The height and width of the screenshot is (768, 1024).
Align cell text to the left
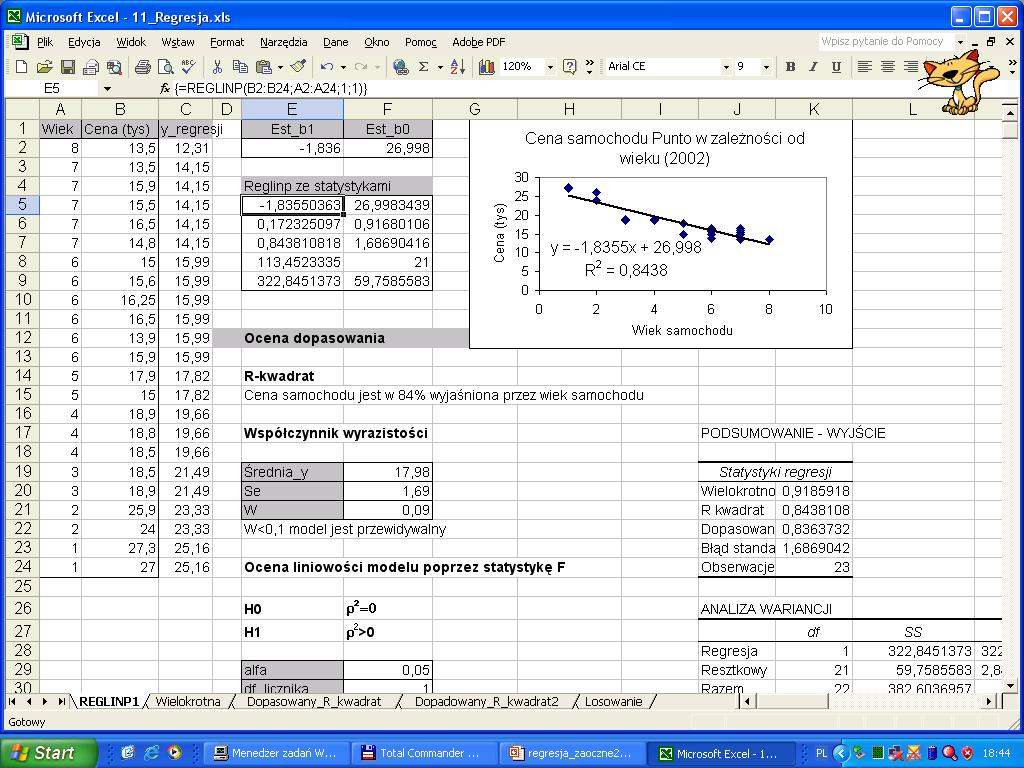click(865, 67)
